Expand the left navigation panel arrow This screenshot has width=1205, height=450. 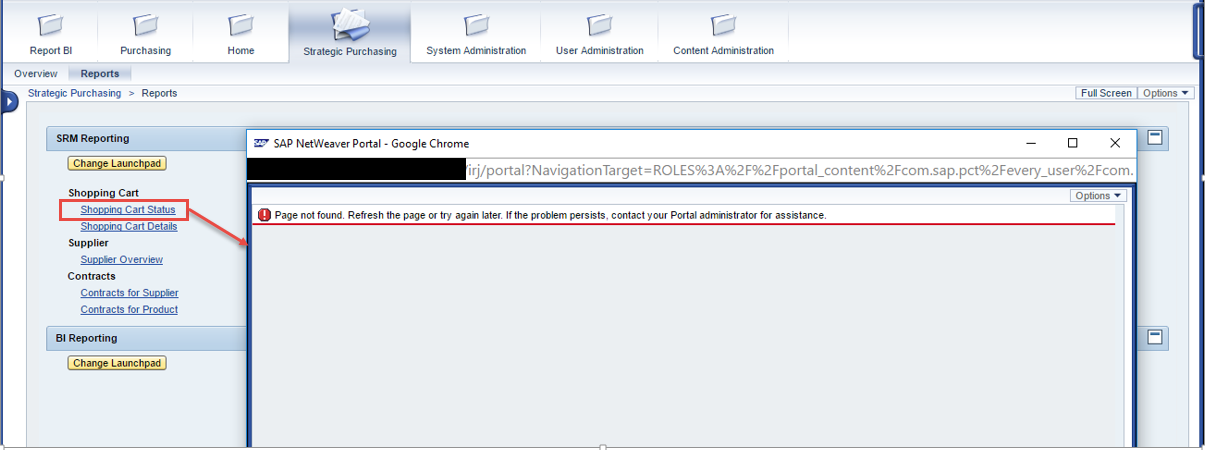(9, 101)
